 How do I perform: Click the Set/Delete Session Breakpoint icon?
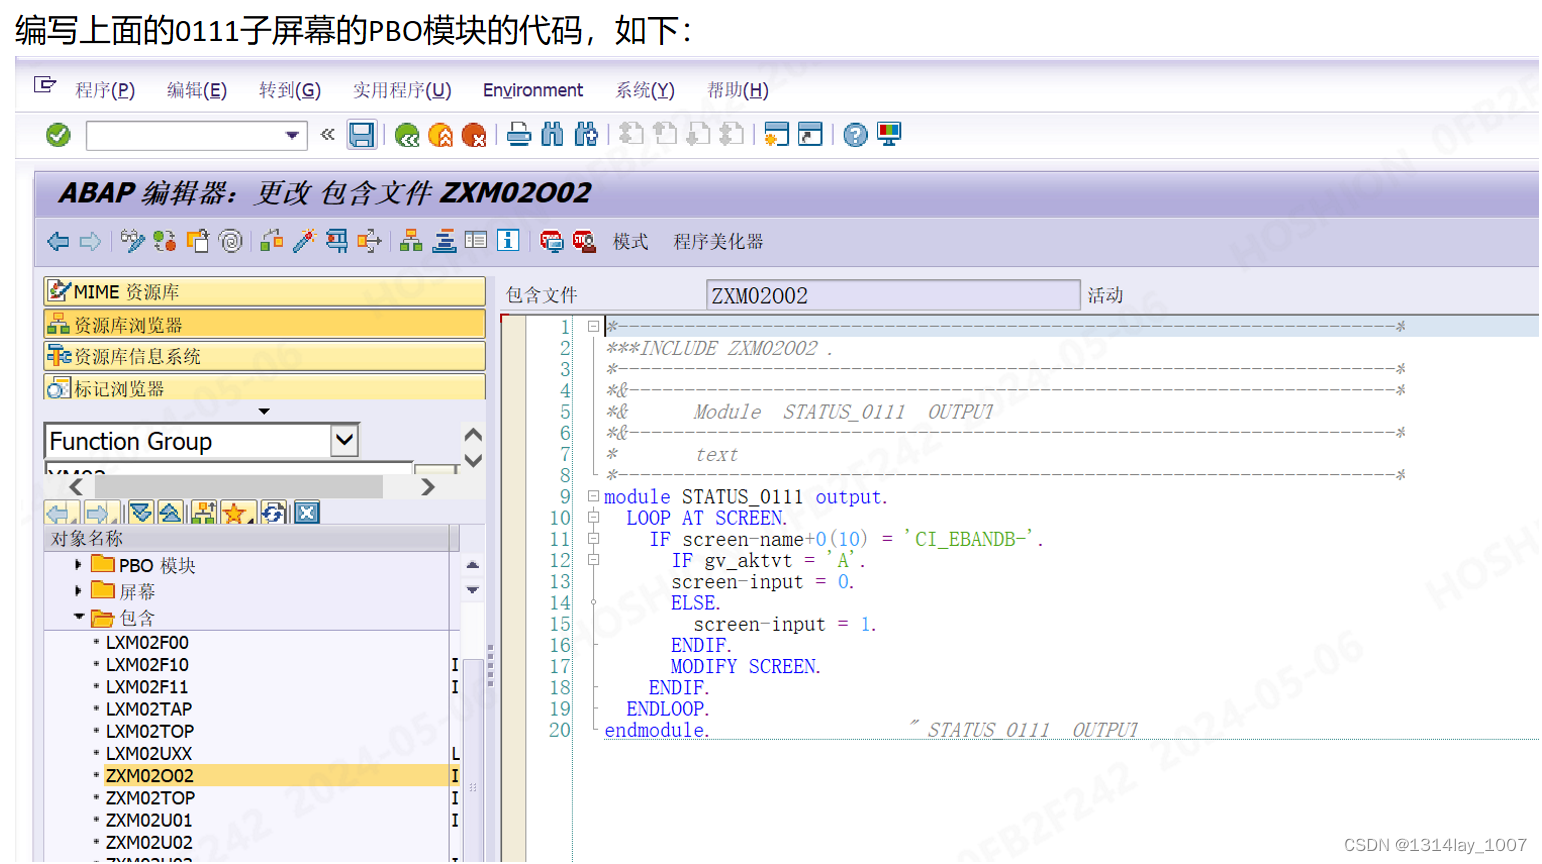point(551,241)
